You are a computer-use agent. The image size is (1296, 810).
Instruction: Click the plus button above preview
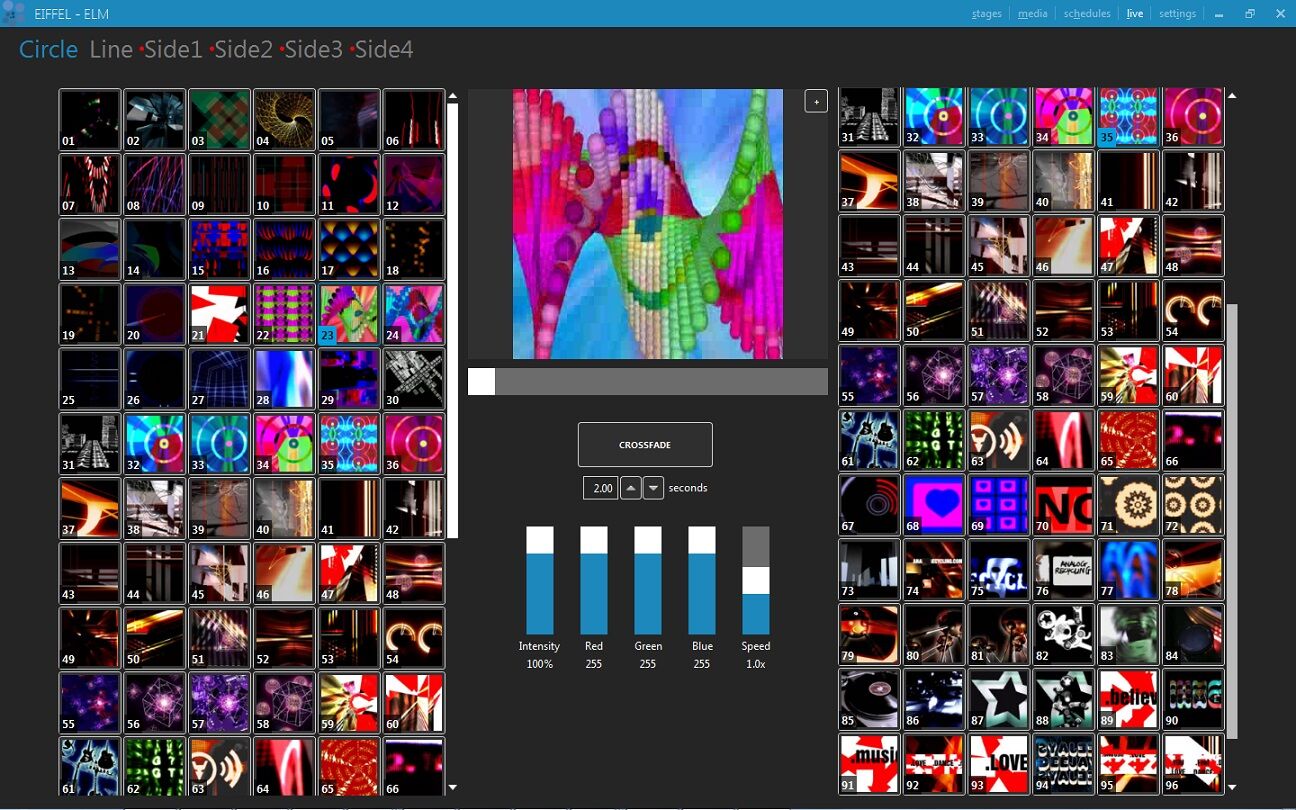(x=816, y=101)
